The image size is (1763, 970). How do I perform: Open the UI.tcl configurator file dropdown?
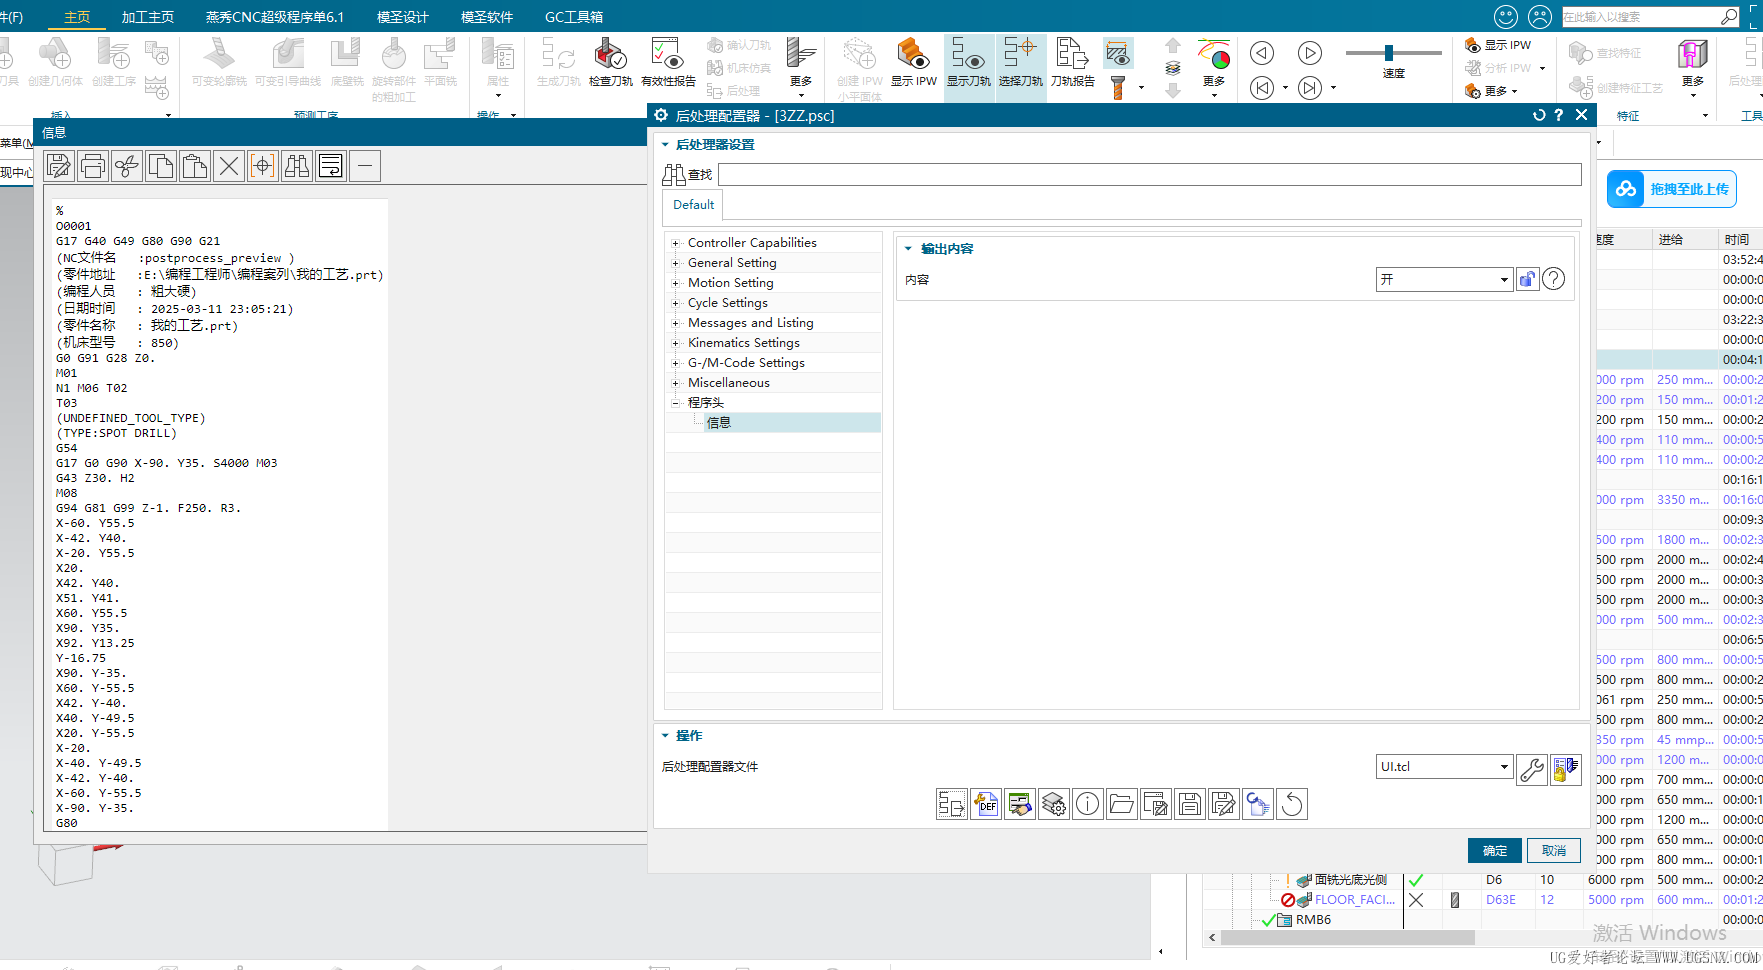1444,767
